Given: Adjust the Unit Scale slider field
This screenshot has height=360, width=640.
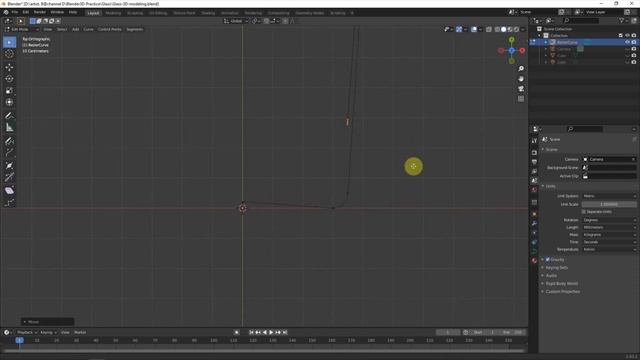Looking at the screenshot, I should tap(609, 204).
